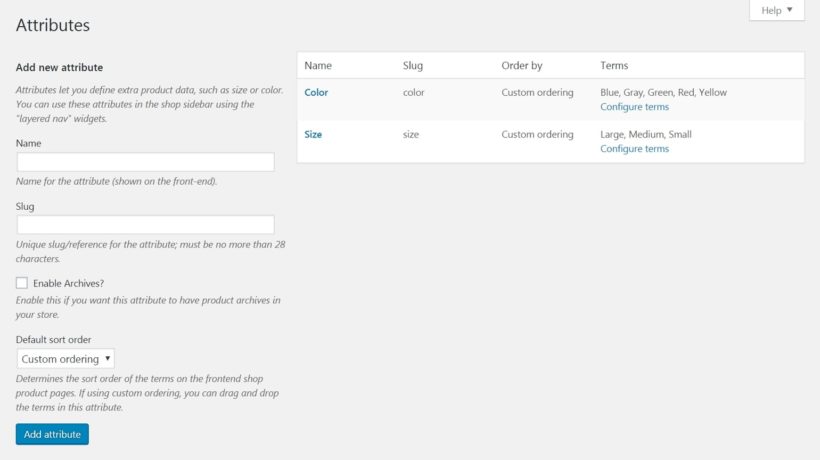Click the 'Enable Archives?' label text

pos(69,283)
